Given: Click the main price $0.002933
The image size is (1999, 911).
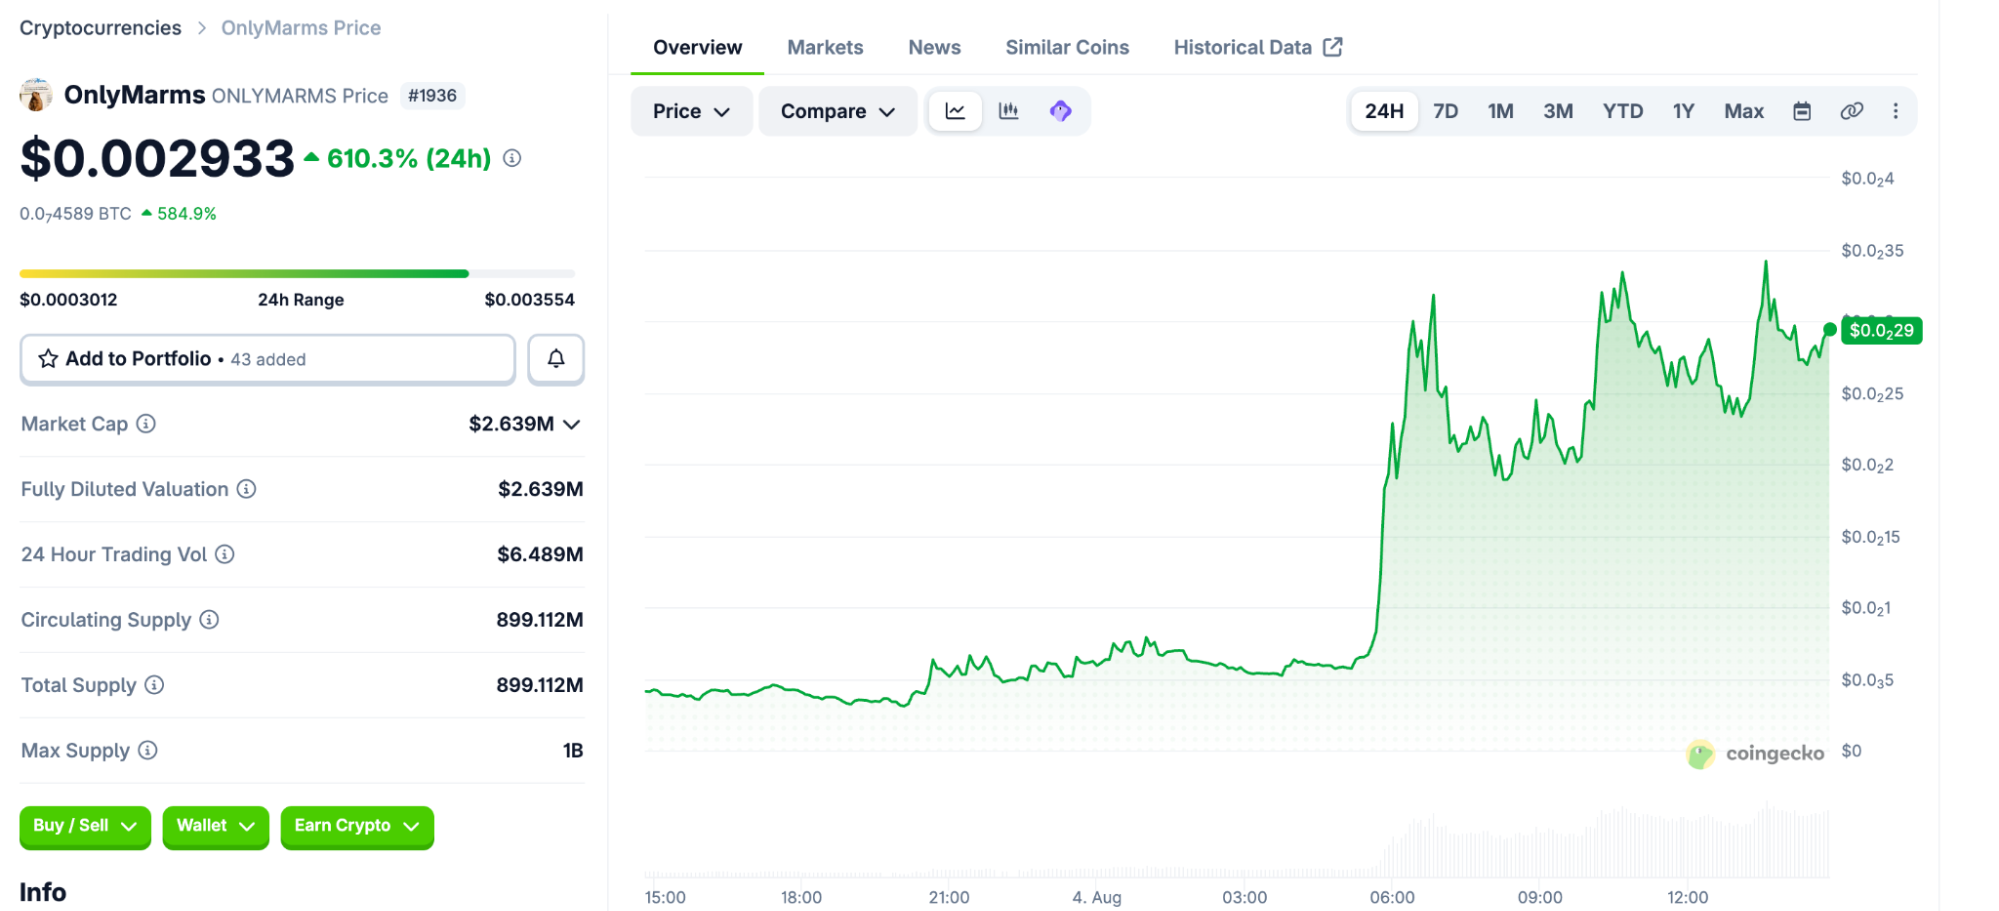Looking at the screenshot, I should pyautogui.click(x=157, y=158).
